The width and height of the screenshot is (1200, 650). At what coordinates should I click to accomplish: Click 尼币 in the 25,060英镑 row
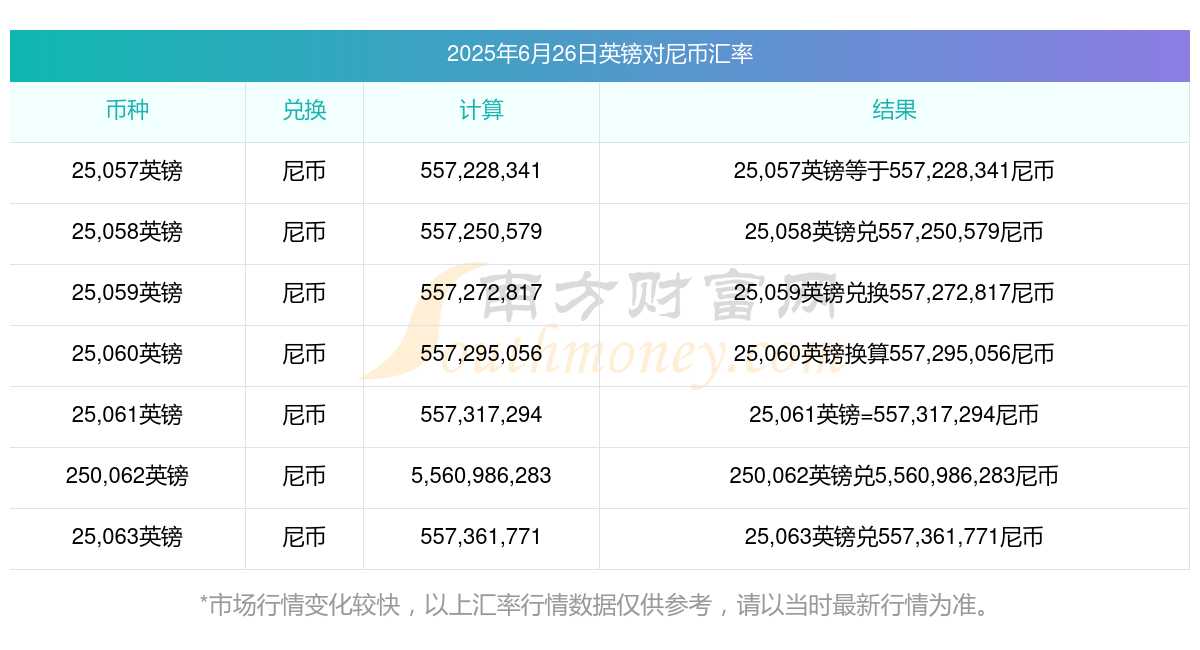coord(304,354)
